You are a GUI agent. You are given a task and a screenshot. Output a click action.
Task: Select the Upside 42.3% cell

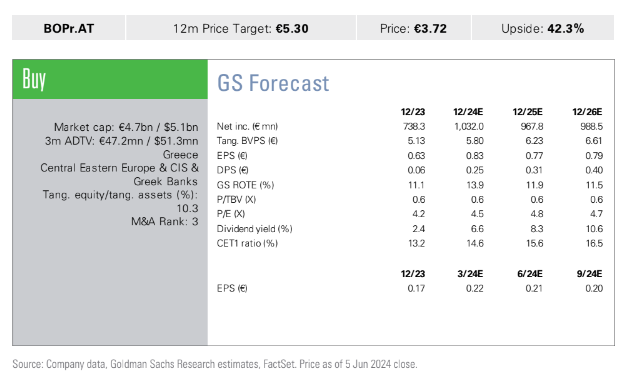pos(542,28)
